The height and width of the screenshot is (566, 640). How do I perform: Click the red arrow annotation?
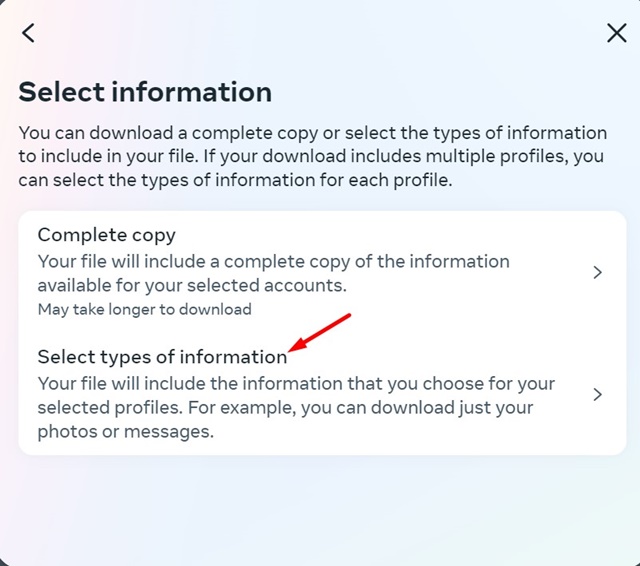click(x=319, y=333)
